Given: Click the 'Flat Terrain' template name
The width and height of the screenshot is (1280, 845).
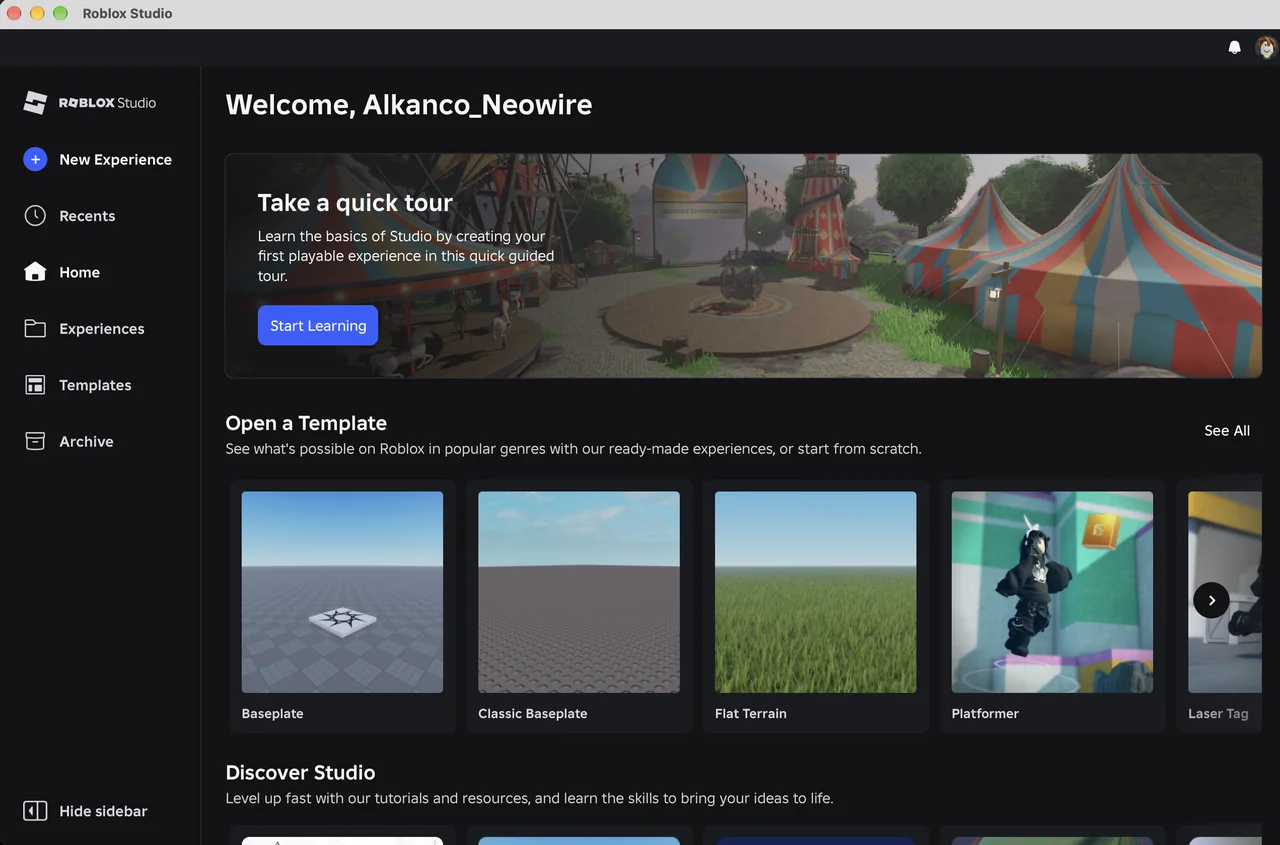Looking at the screenshot, I should click(751, 714).
